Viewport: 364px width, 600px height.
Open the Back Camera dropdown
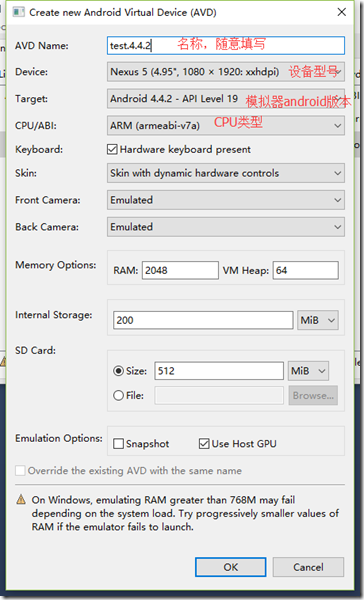click(x=226, y=227)
